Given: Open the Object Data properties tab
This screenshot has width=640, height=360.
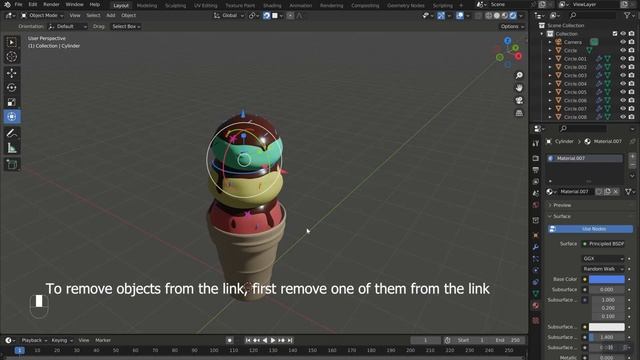Looking at the screenshot, I should point(536,294).
